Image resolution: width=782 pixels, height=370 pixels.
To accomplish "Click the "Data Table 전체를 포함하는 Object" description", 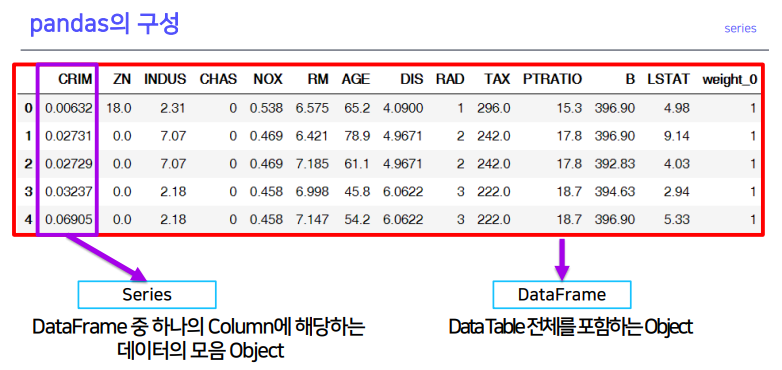I will click(x=571, y=328).
